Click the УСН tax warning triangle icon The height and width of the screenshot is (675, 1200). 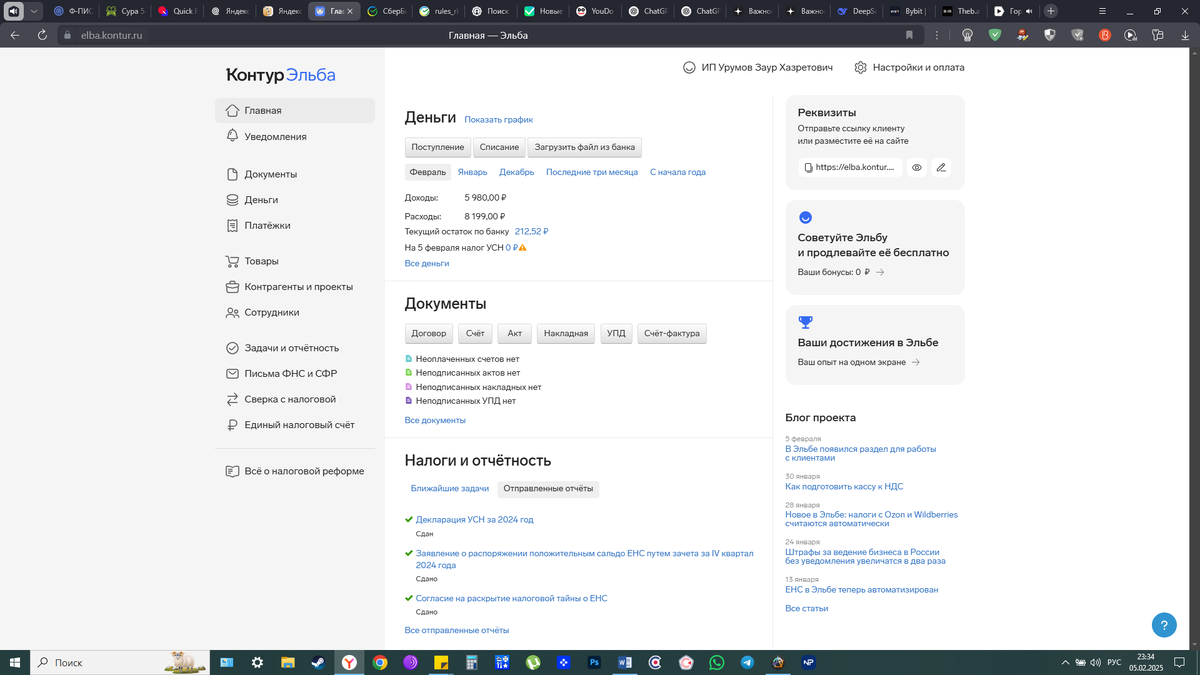point(522,247)
